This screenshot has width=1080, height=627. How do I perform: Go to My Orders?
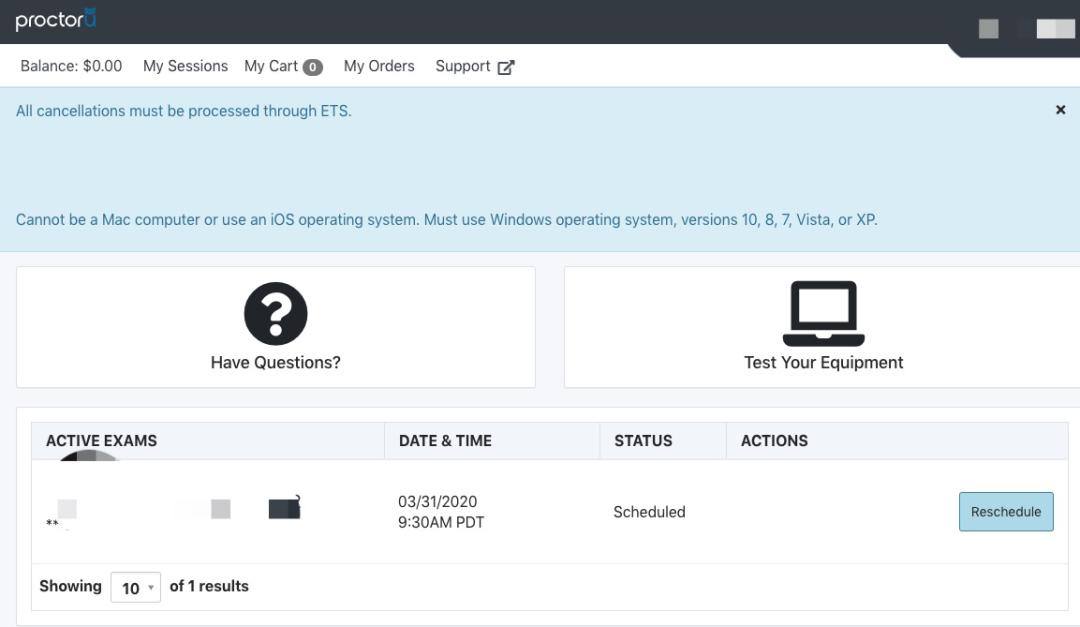coord(379,66)
